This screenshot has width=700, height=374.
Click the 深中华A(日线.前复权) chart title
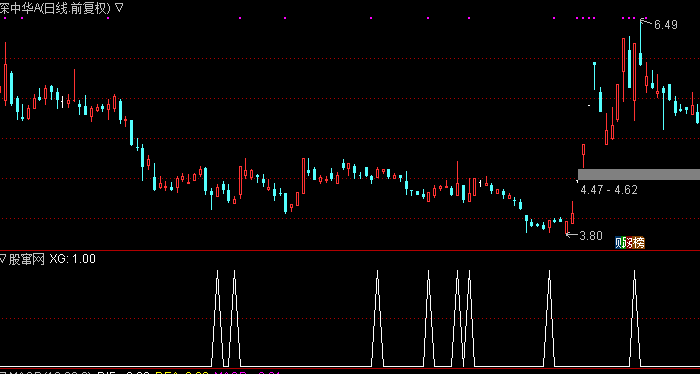point(55,8)
